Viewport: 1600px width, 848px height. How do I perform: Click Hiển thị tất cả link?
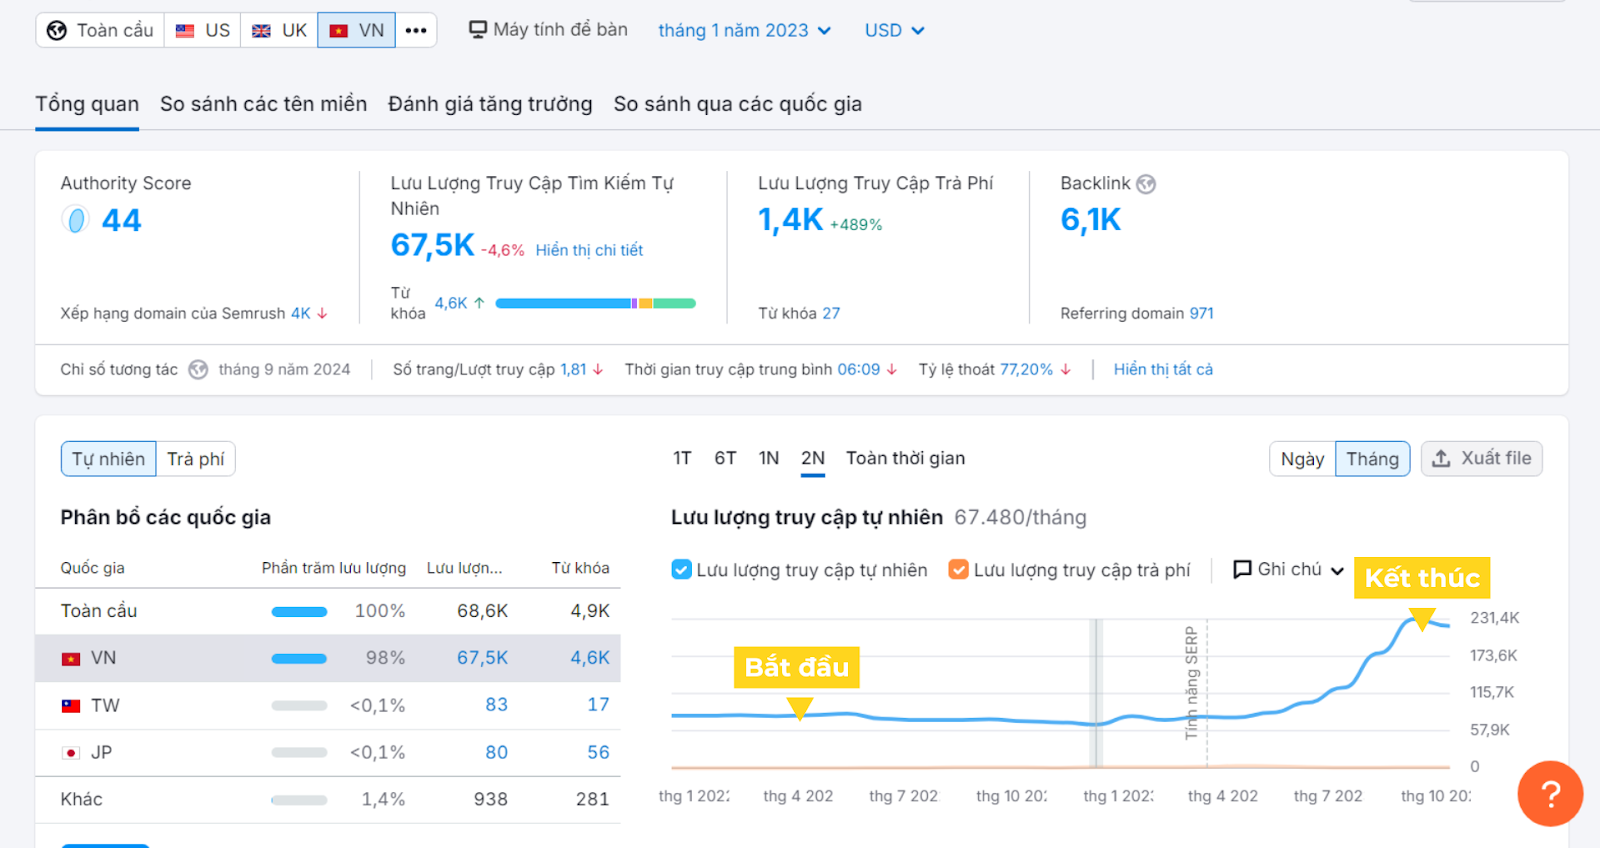point(1163,369)
